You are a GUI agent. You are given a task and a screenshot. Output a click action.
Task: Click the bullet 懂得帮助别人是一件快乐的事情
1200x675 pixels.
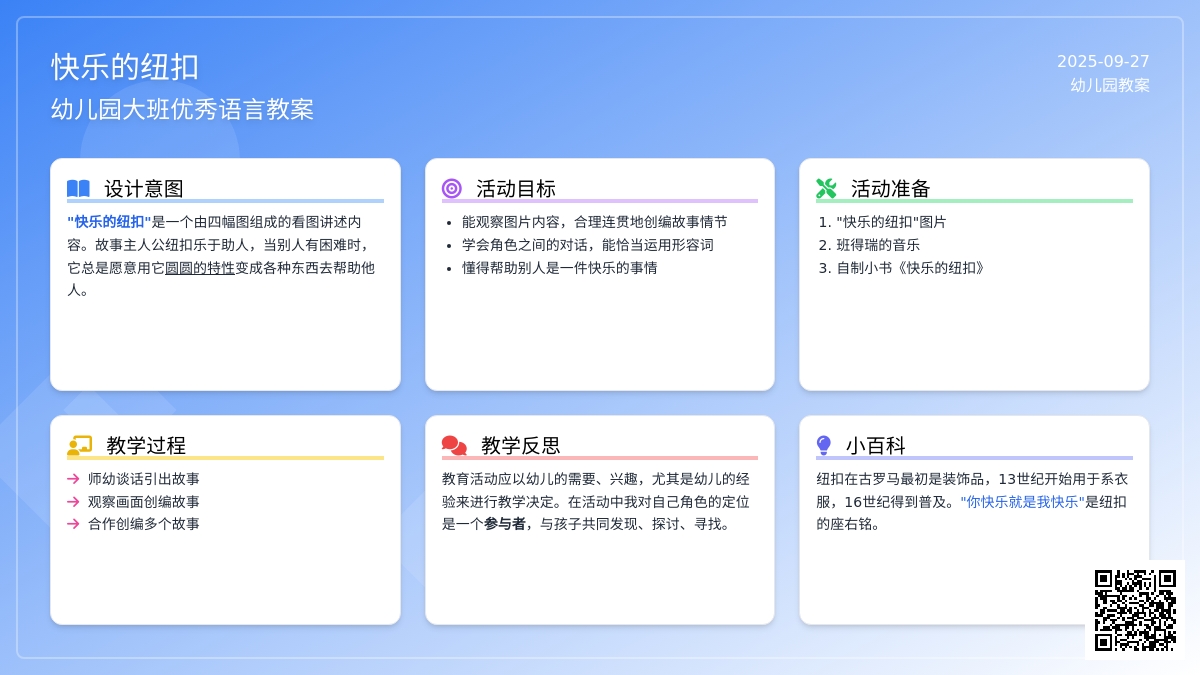tap(559, 268)
